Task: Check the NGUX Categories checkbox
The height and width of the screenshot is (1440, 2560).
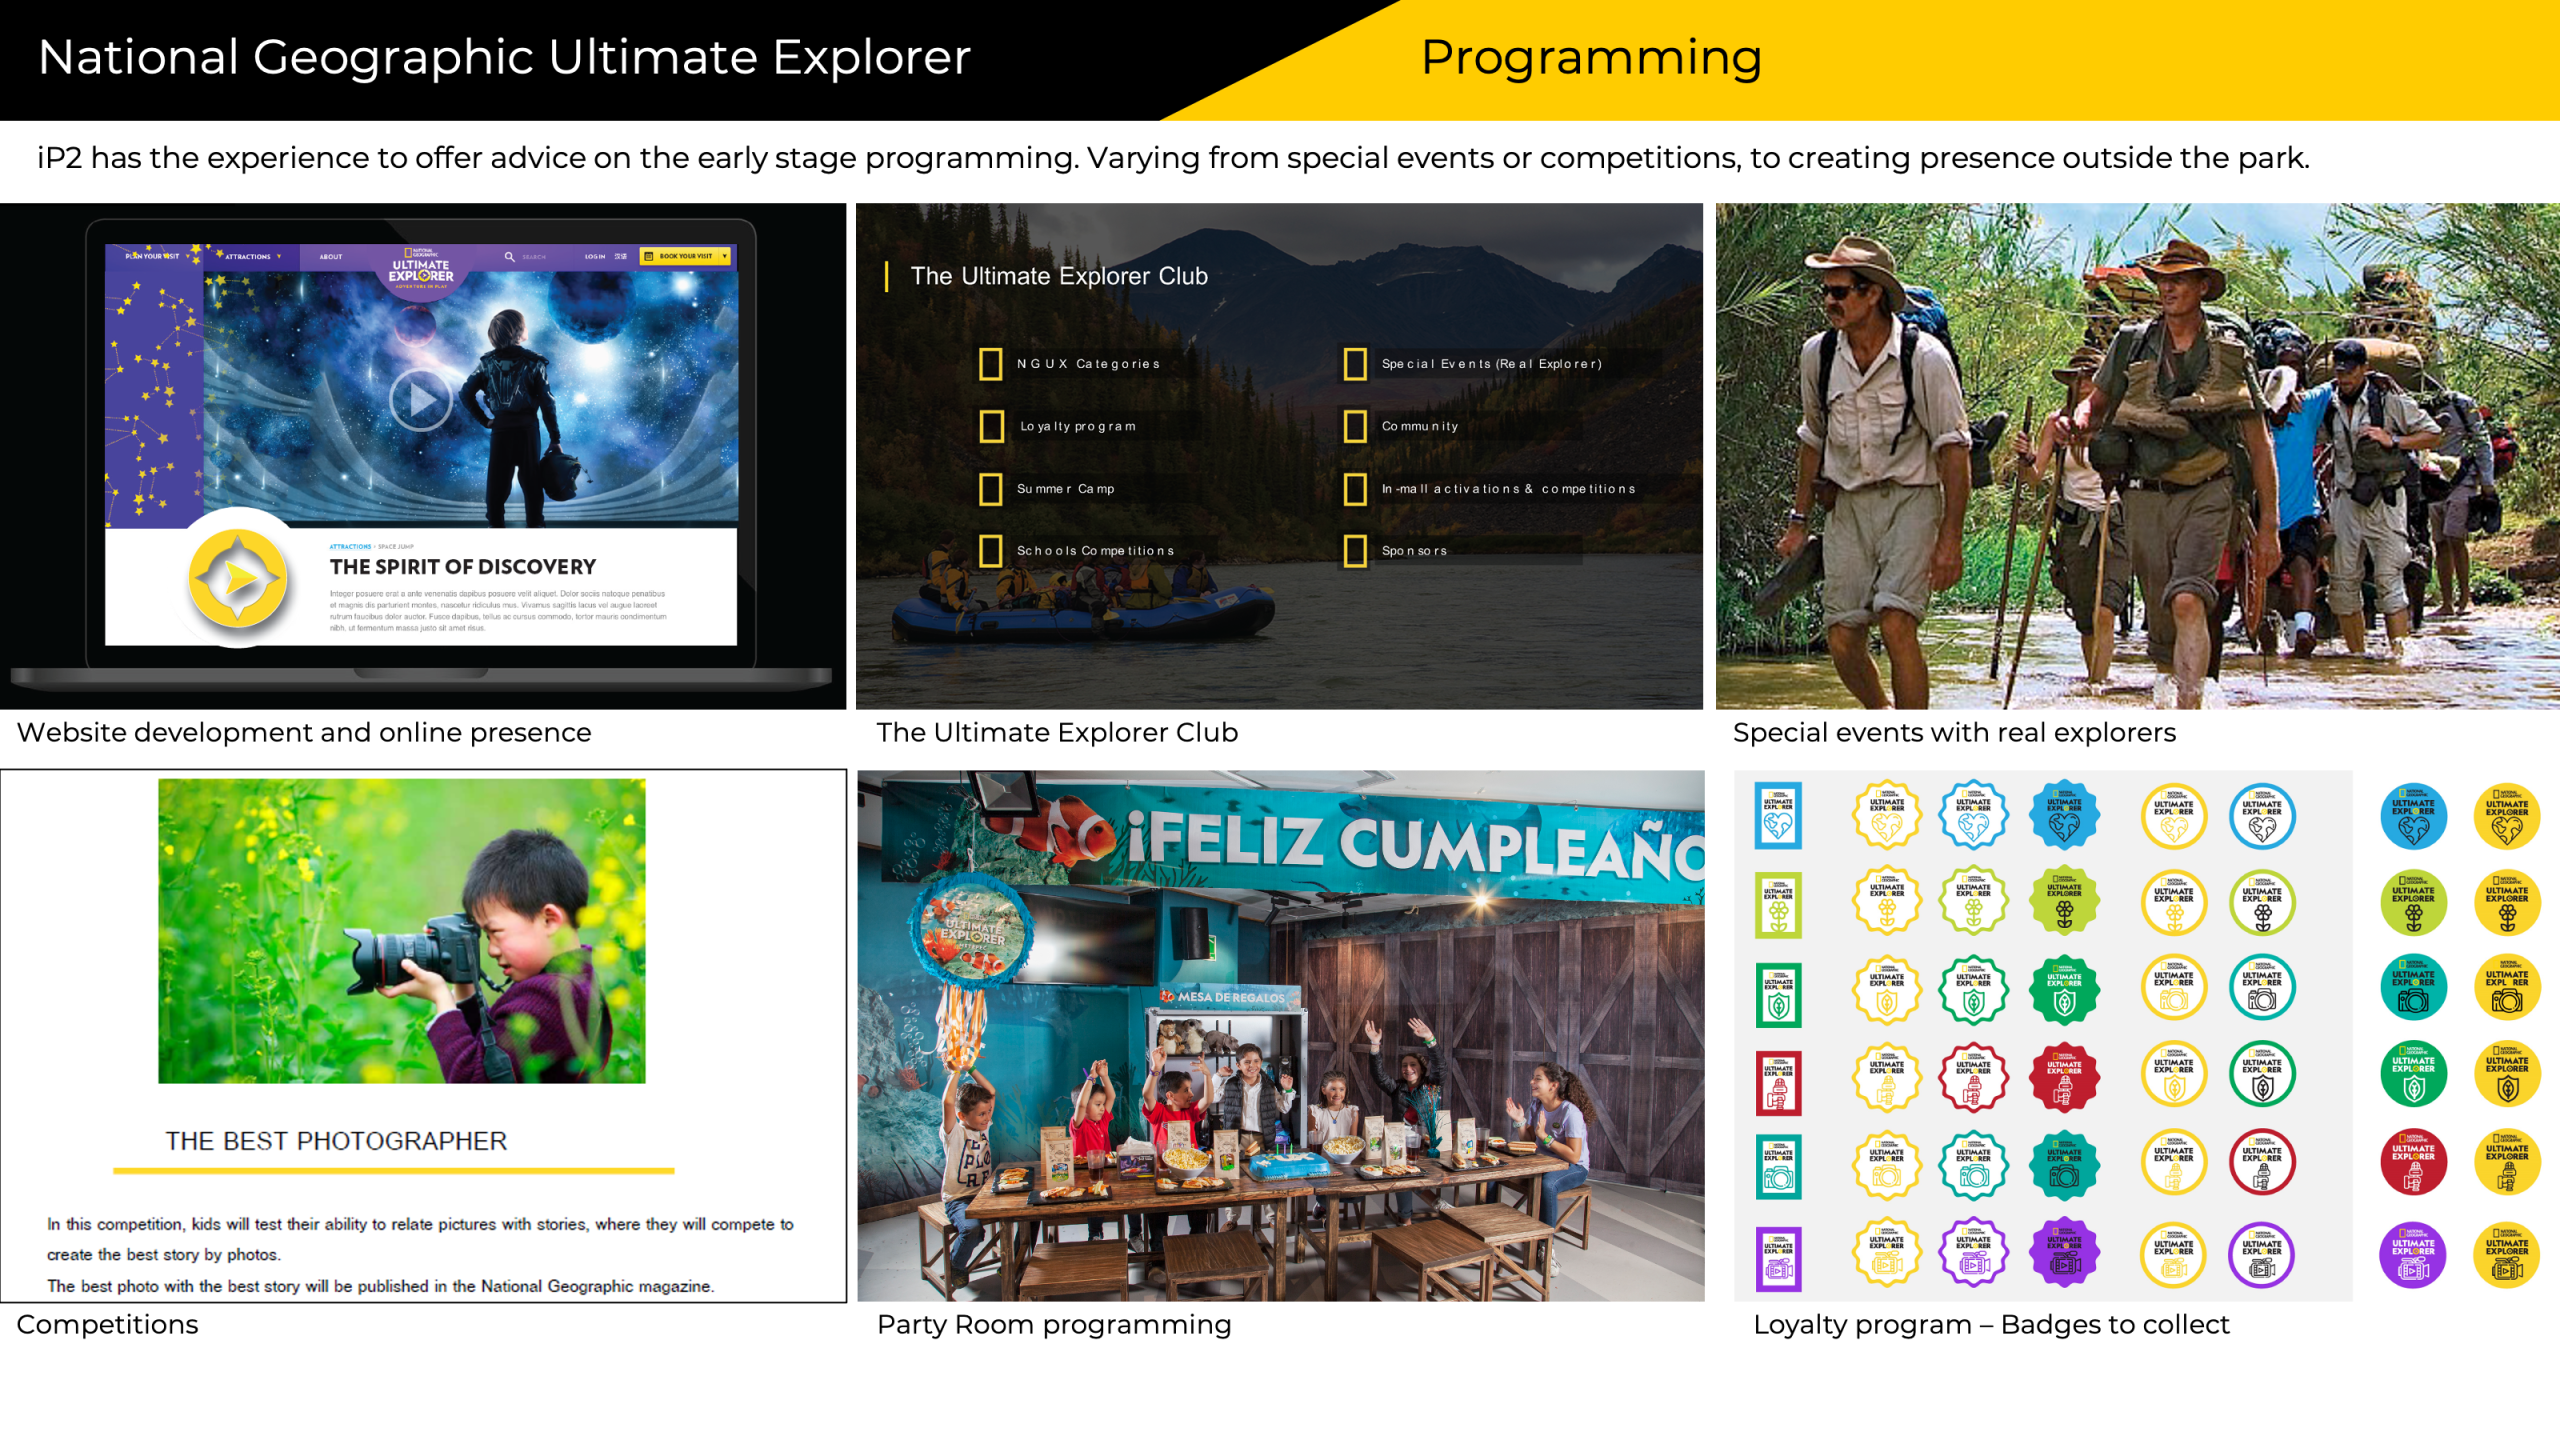Action: coord(990,364)
